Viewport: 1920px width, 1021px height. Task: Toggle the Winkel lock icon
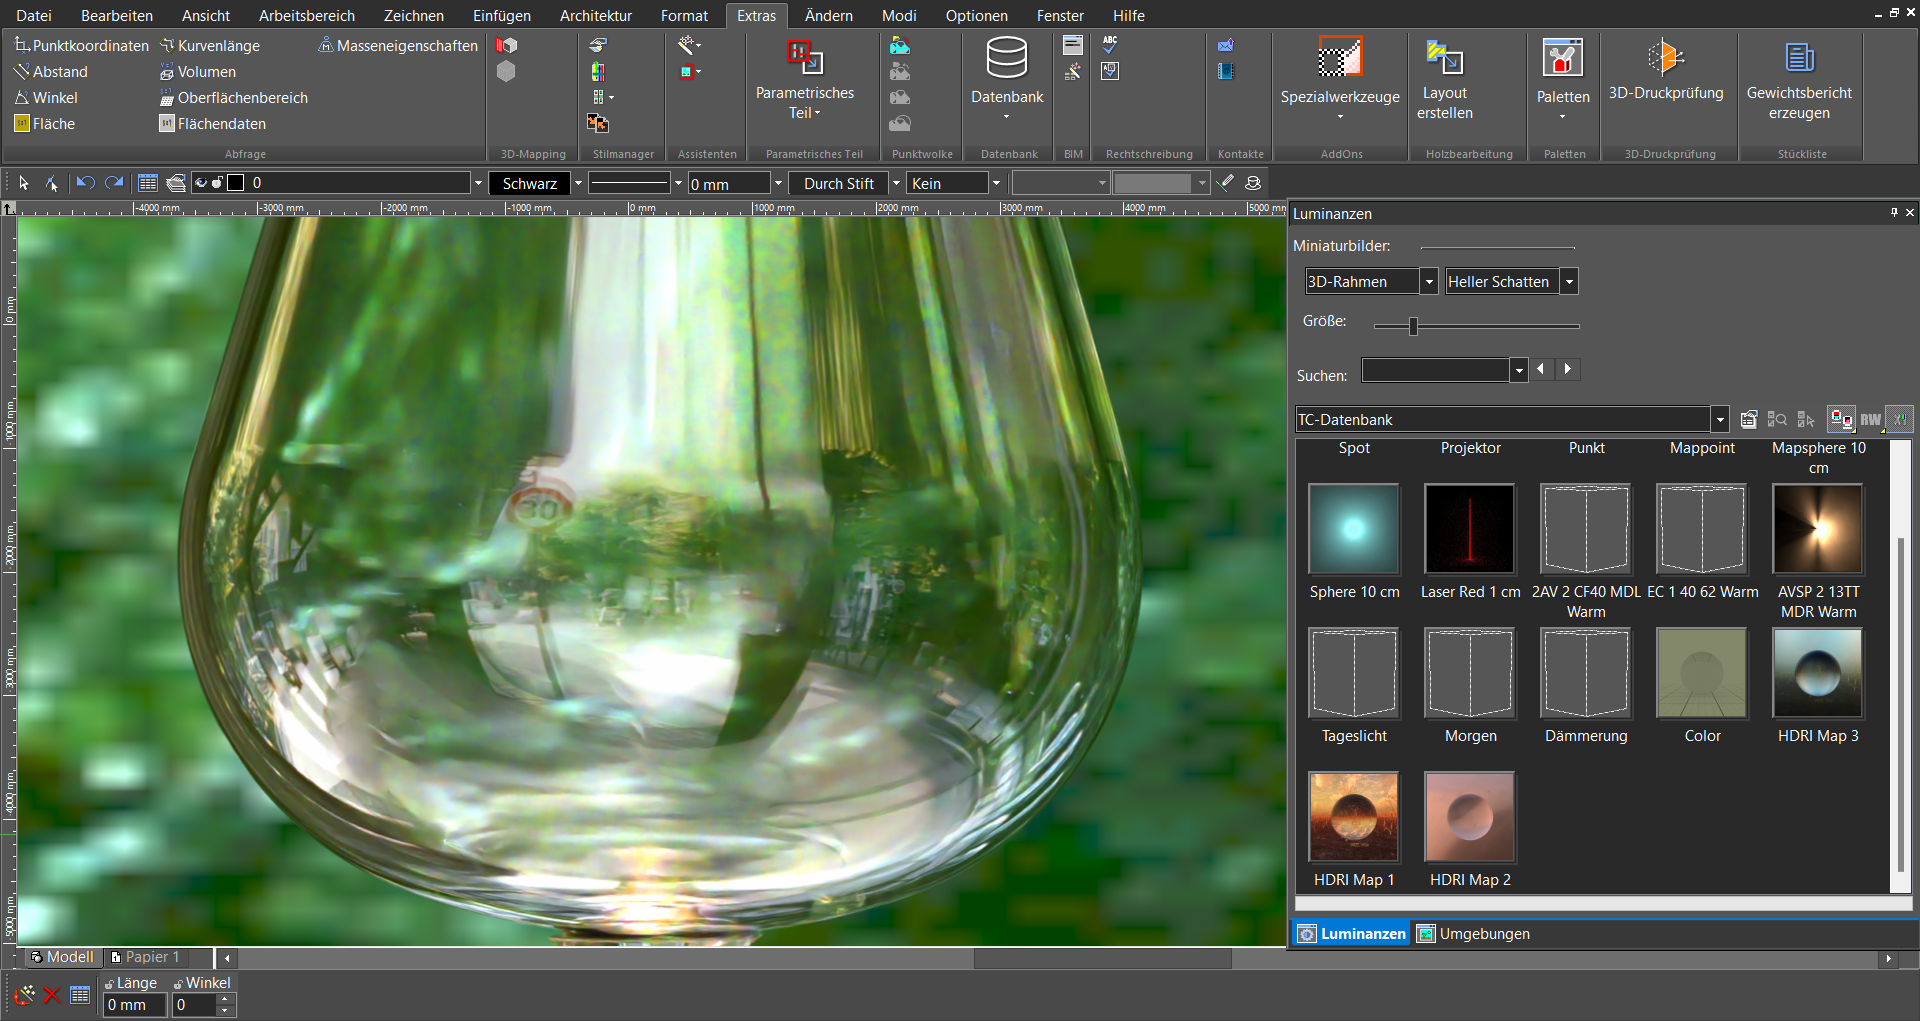tap(178, 984)
